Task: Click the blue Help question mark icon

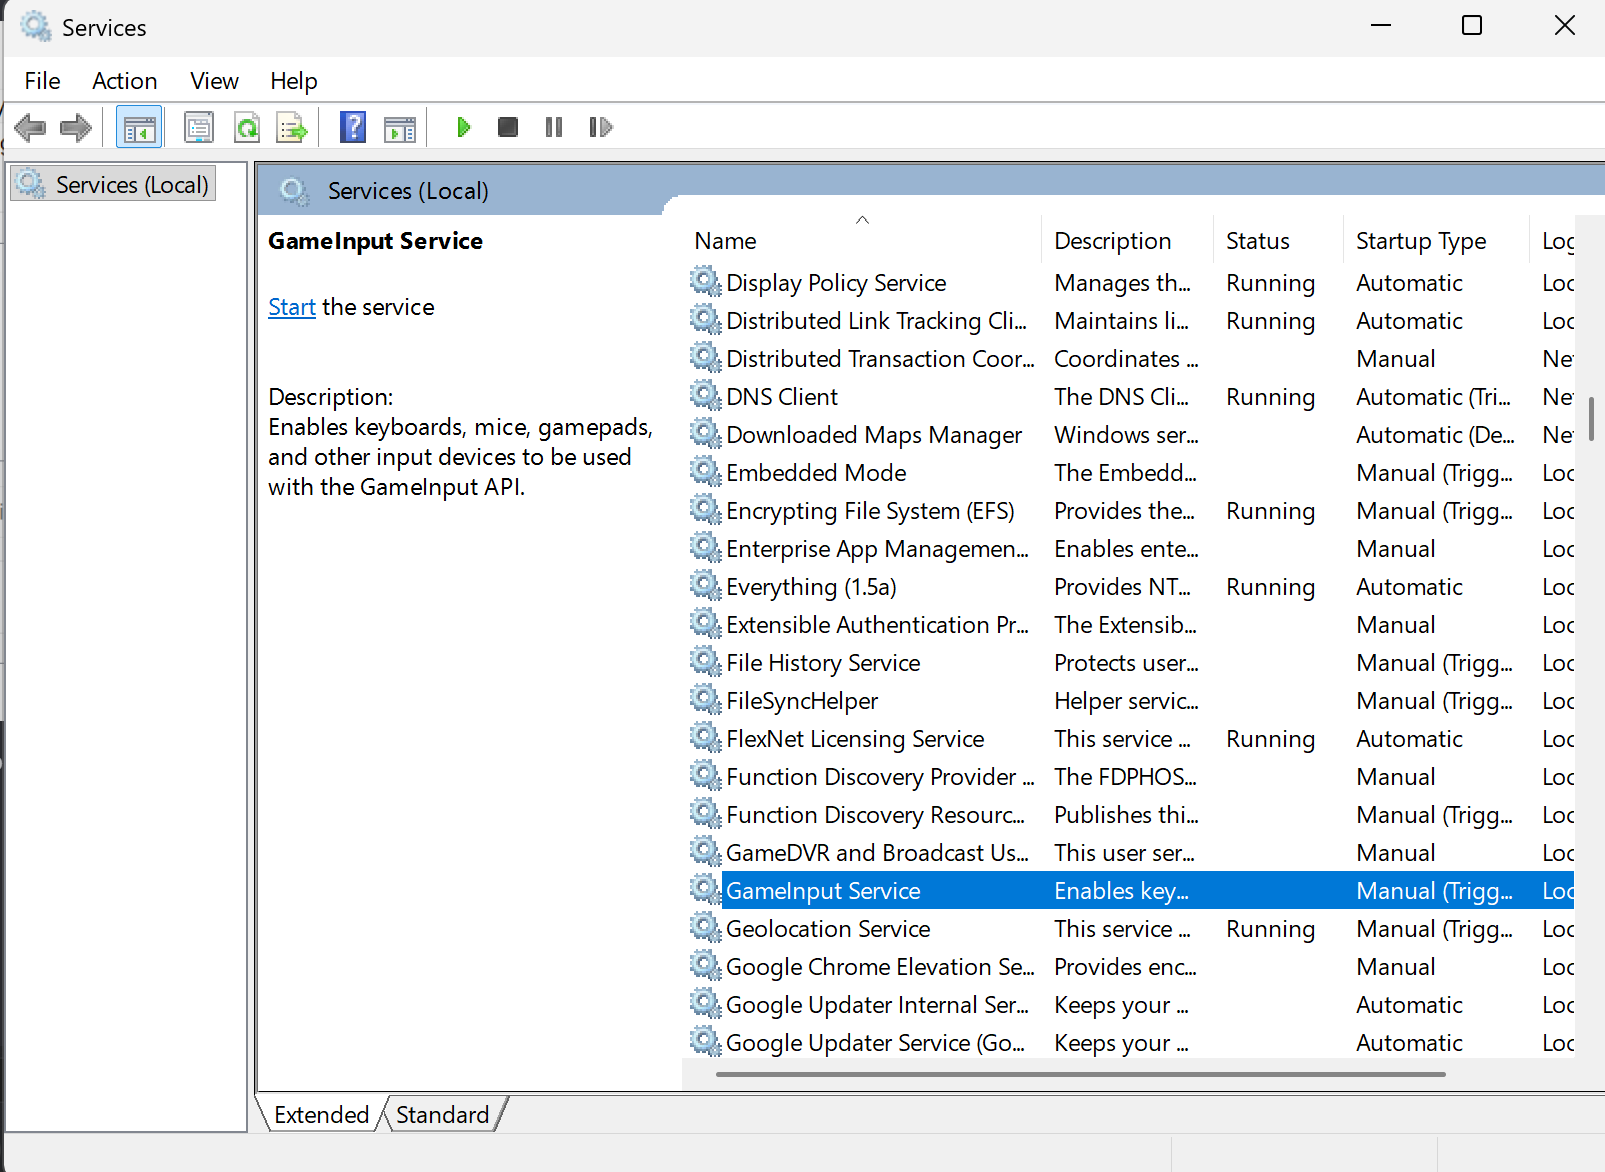Action: coord(353,127)
